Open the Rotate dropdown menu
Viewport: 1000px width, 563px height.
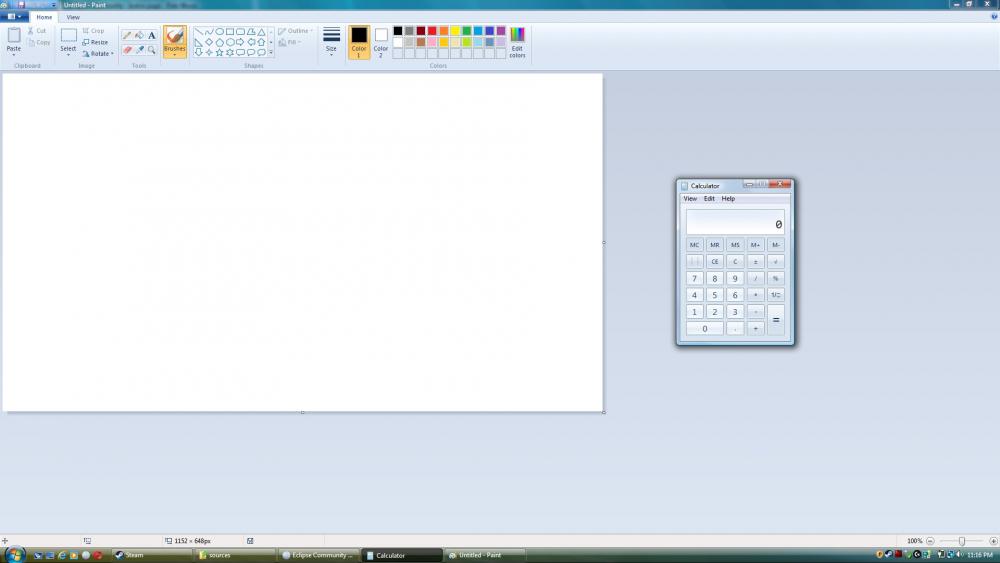point(98,54)
